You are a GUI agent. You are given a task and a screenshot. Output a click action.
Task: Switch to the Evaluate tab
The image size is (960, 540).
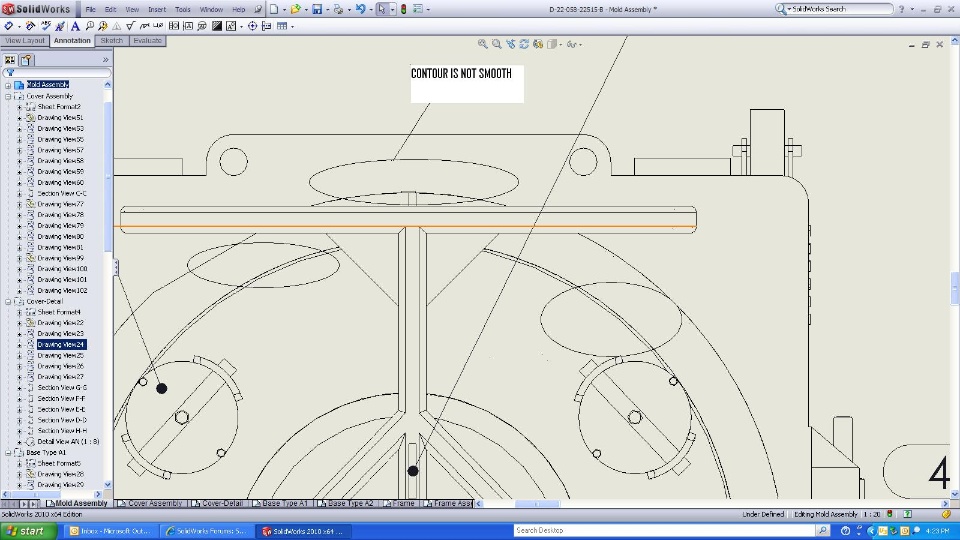(x=148, y=40)
